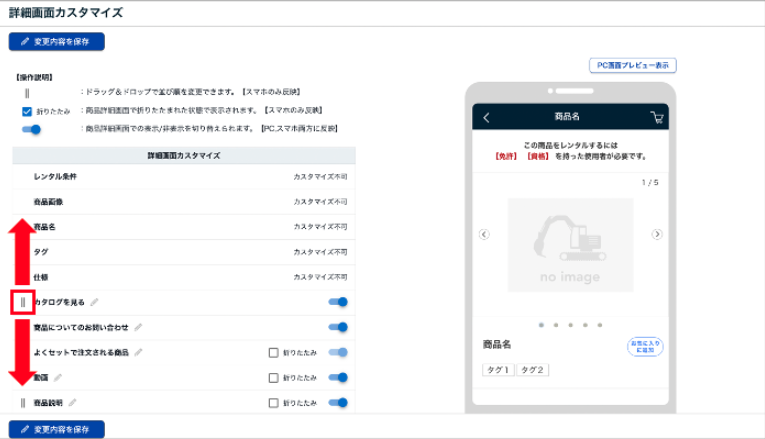Check the 折りたたみ checkbox for 動画

pyautogui.click(x=273, y=378)
